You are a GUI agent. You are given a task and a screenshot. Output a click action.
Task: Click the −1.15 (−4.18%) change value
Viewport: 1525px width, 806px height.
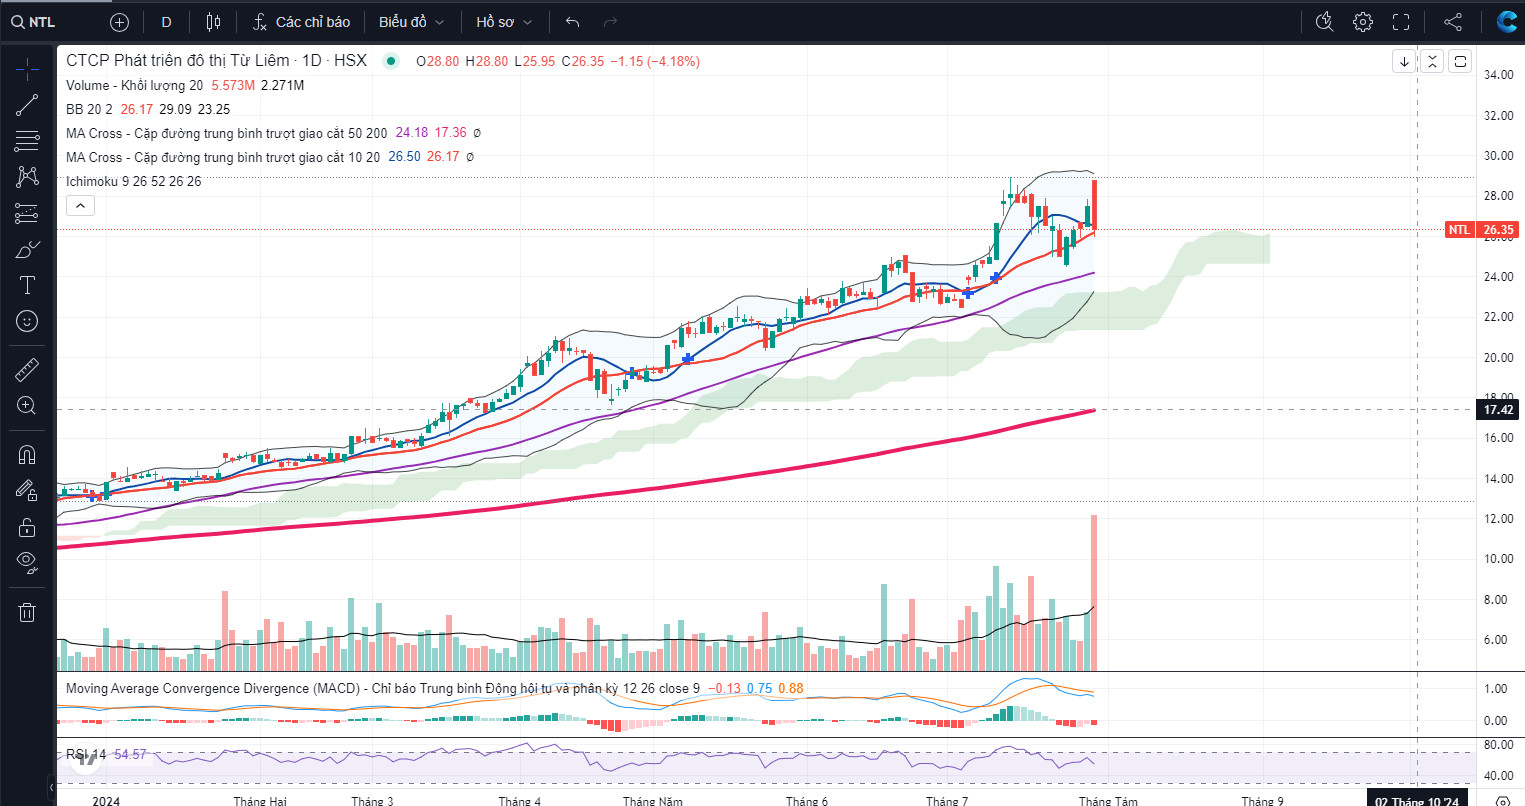(655, 61)
